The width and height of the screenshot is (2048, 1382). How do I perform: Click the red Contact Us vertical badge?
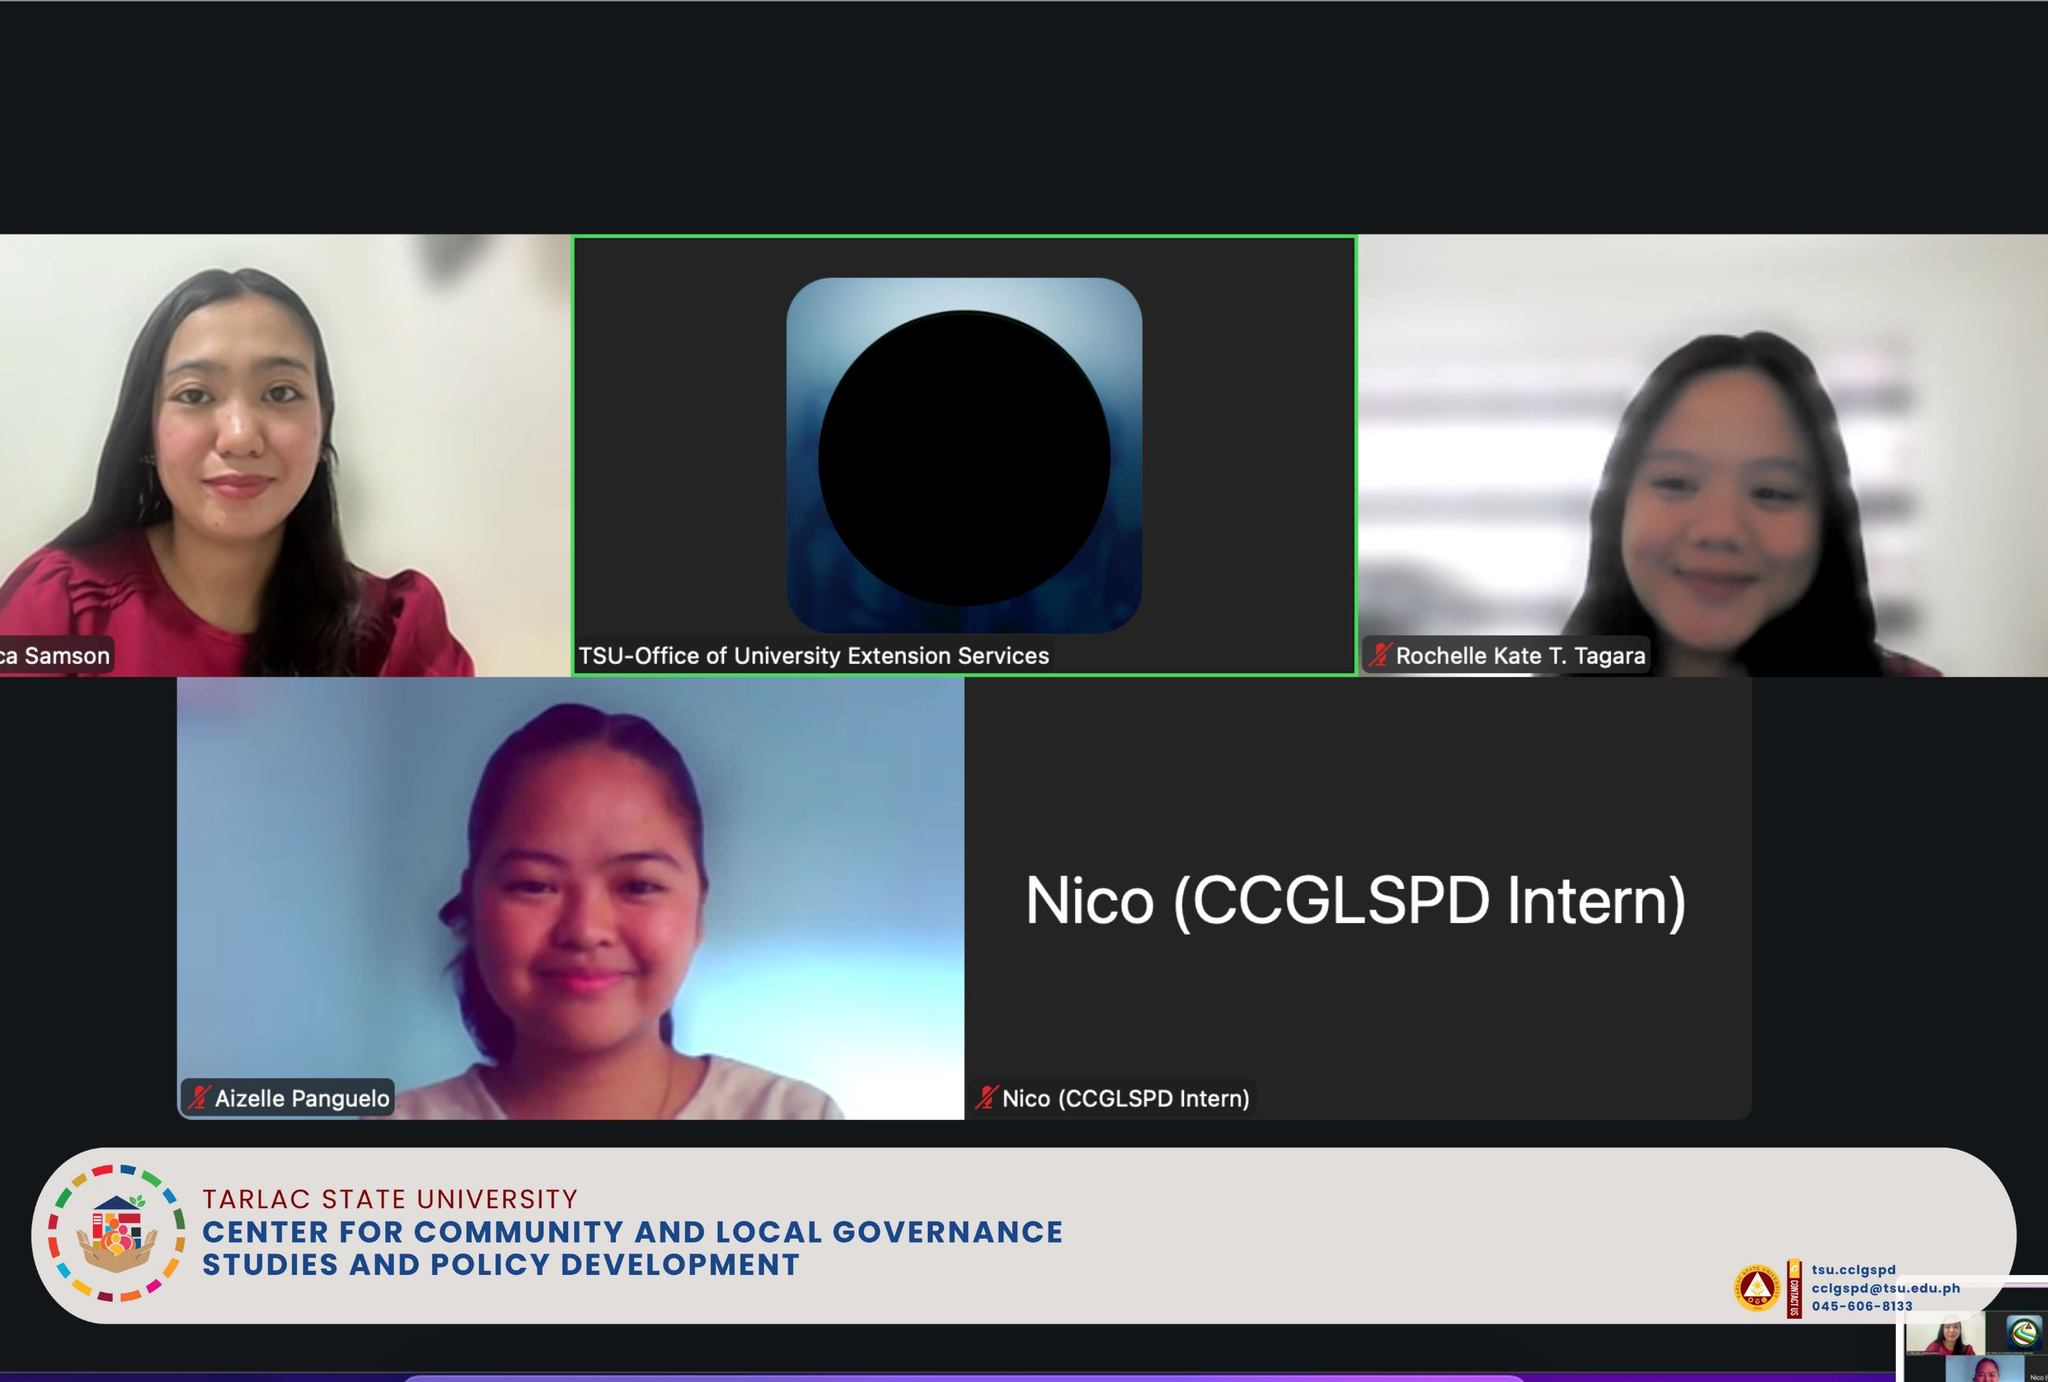[x=1794, y=1289]
